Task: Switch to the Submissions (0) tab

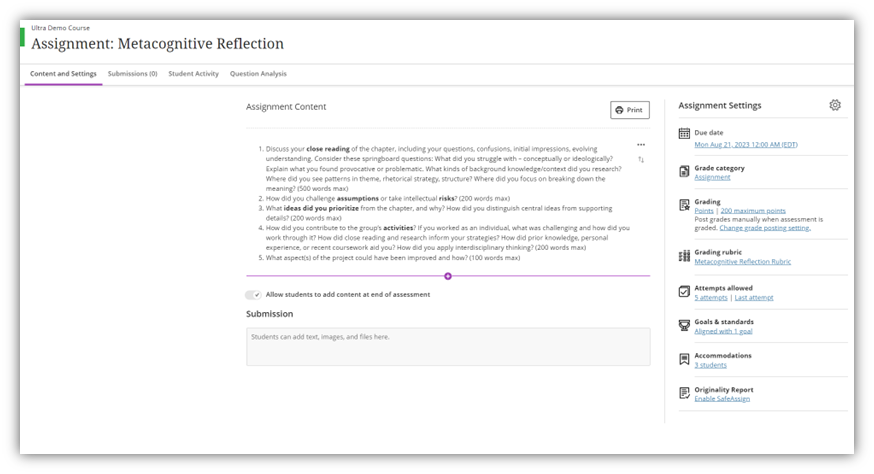Action: pyautogui.click(x=133, y=74)
